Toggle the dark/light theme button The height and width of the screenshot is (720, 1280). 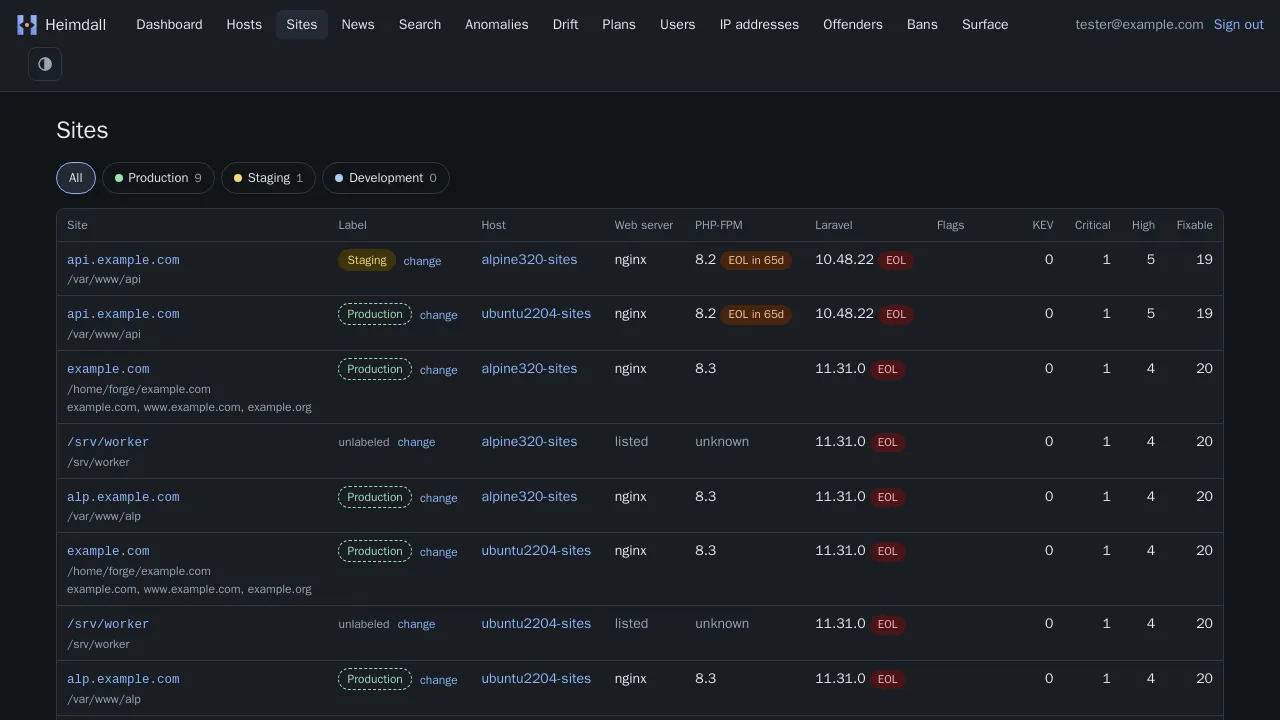click(x=45, y=64)
